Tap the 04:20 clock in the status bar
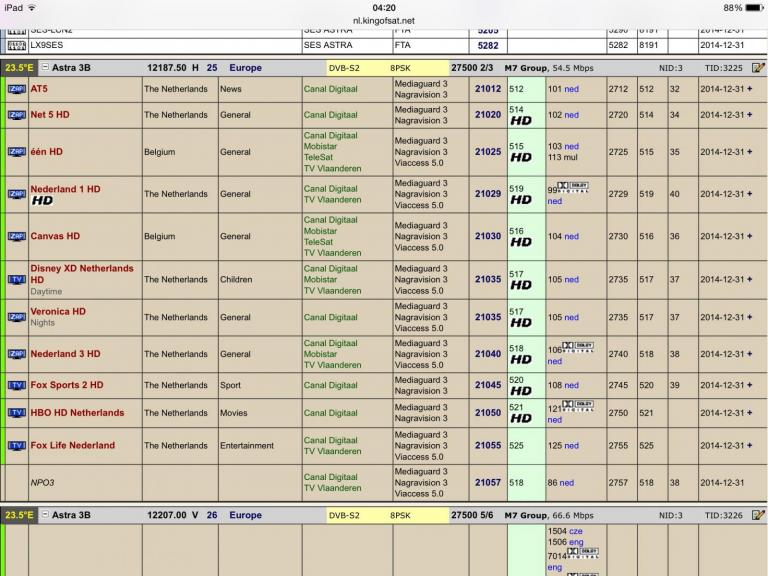The height and width of the screenshot is (576, 768). click(384, 8)
